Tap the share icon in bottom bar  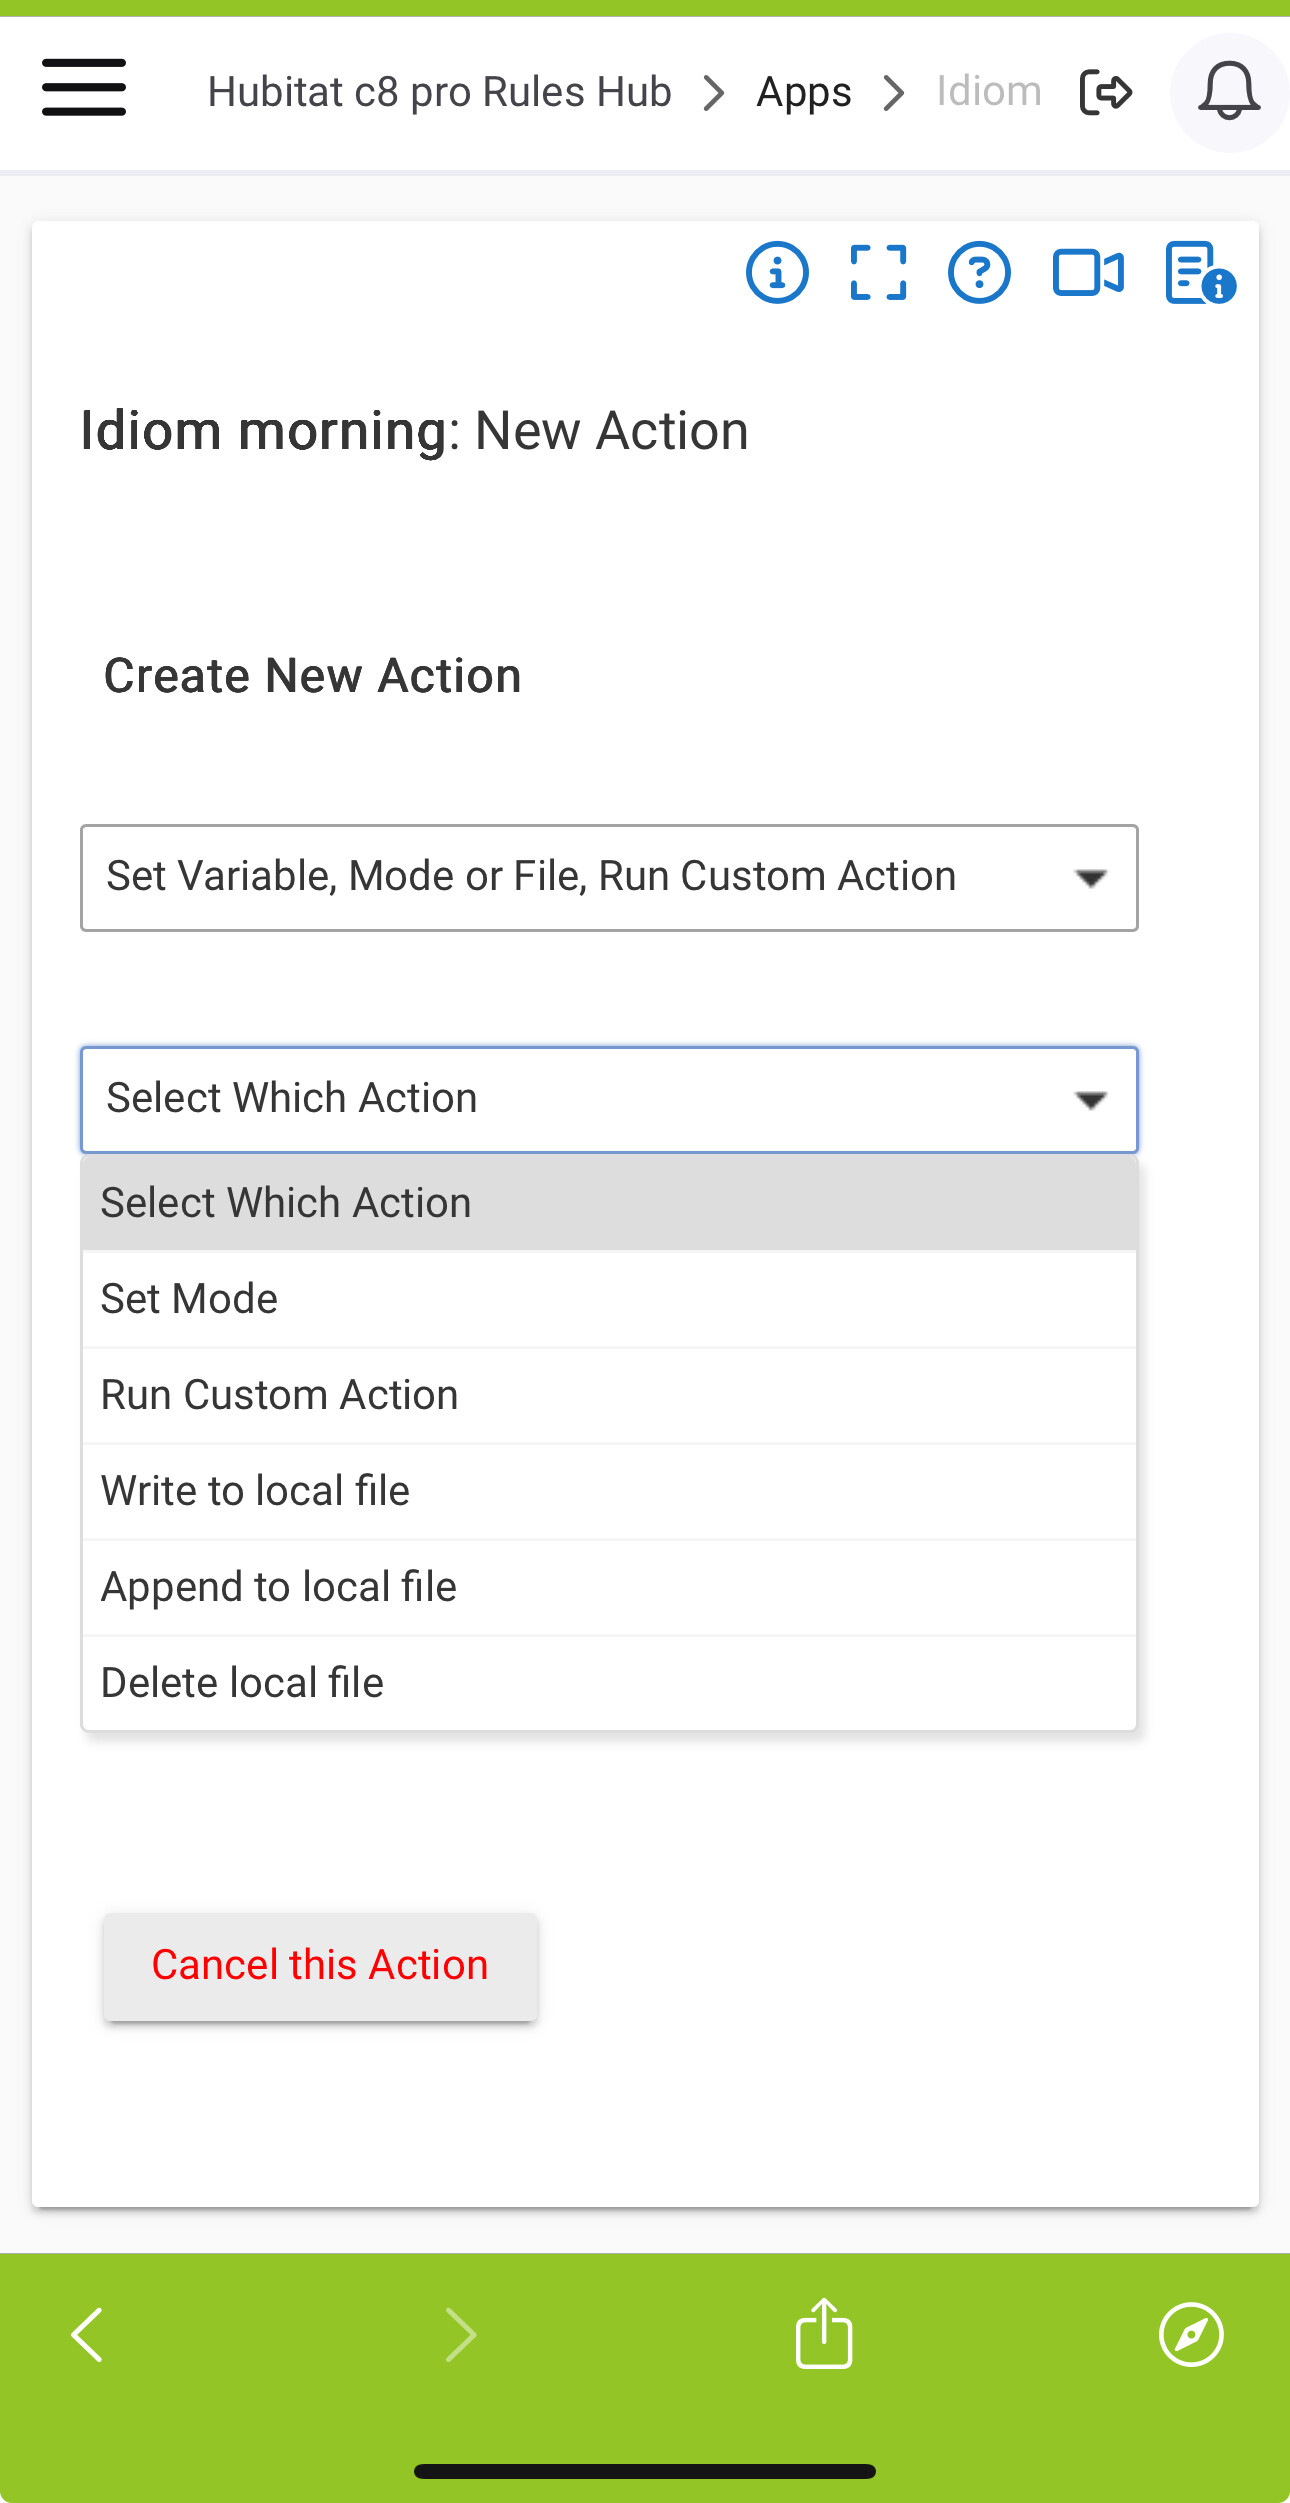[x=824, y=2333]
